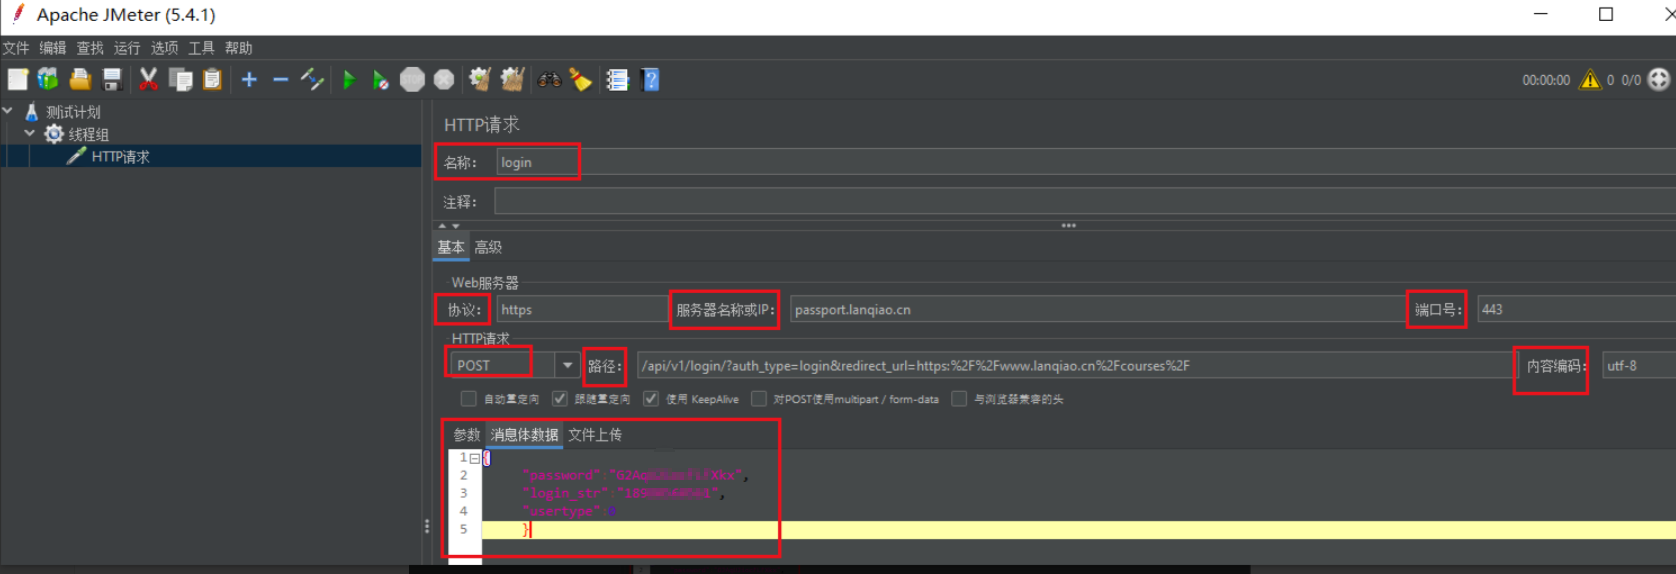Click the yellow warning triangle log icon
This screenshot has height=574, width=1676.
1590,80
